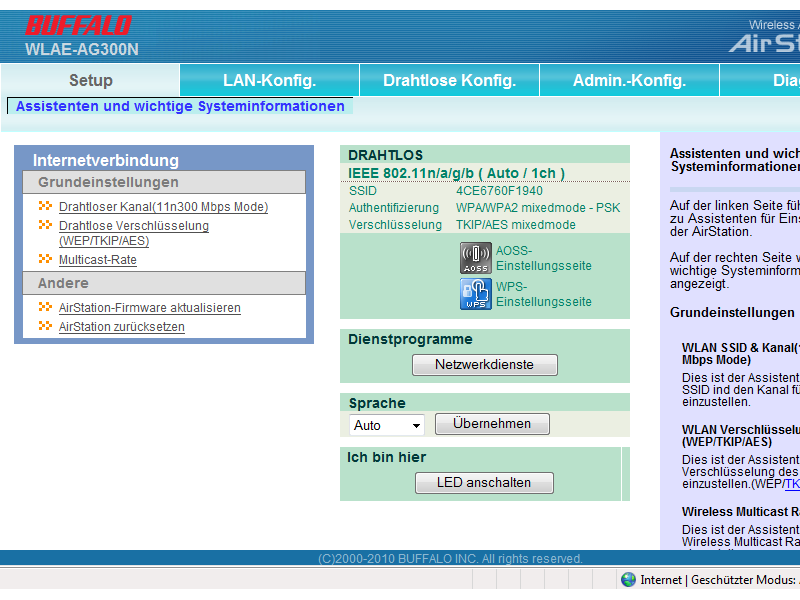Open Drahtlose Verschlüsselung (WEP/TKIP/AES) link
Image resolution: width=800 pixels, height=600 pixels.
pos(134,233)
